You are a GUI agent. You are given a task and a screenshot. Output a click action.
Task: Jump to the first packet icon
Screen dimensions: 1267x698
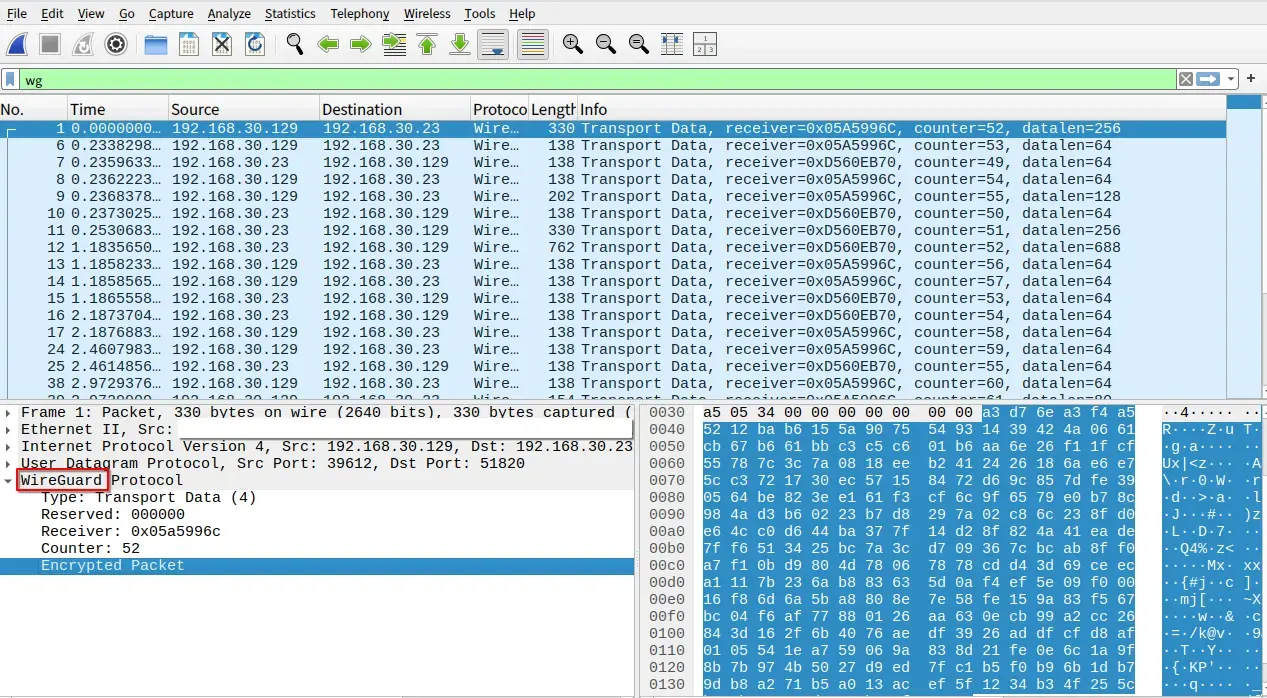point(427,44)
